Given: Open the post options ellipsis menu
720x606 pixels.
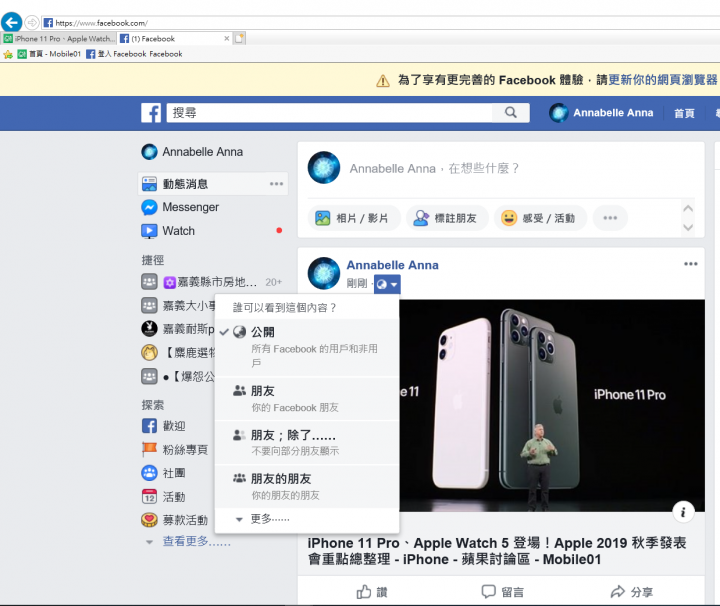Looking at the screenshot, I should pyautogui.click(x=691, y=264).
